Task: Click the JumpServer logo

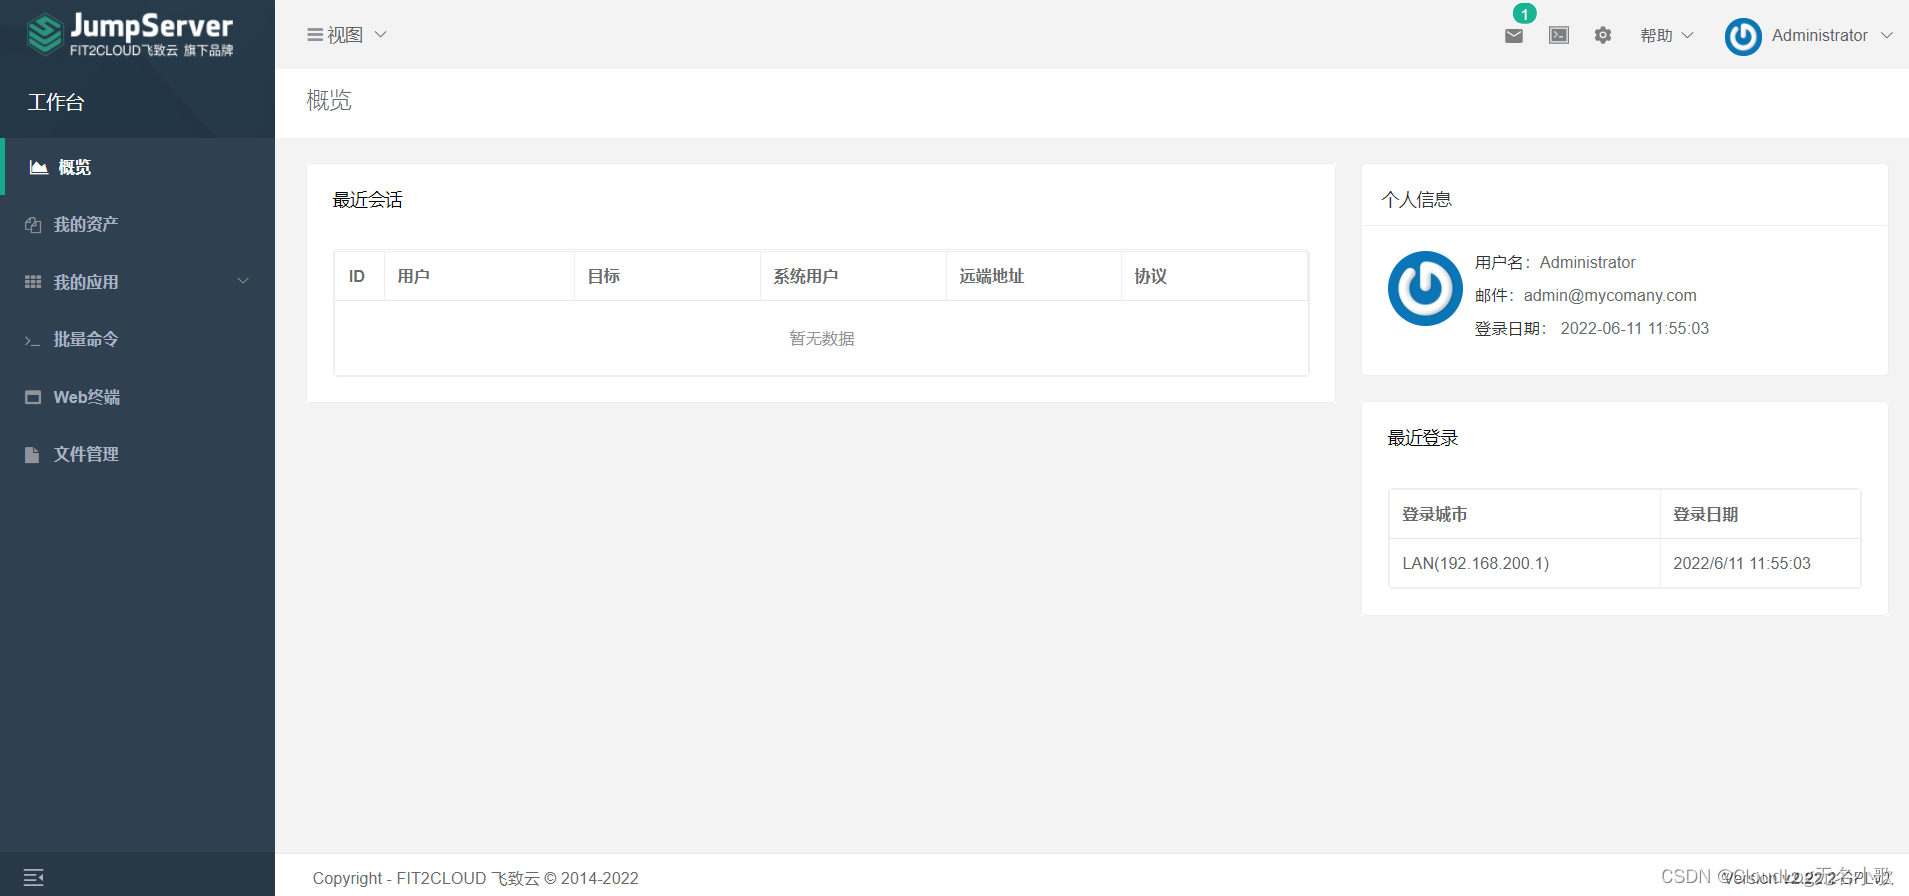Action: [x=130, y=34]
